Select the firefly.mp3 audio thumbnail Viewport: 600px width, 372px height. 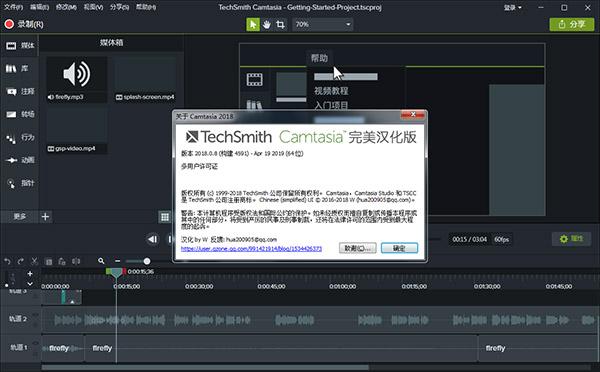pyautogui.click(x=77, y=79)
